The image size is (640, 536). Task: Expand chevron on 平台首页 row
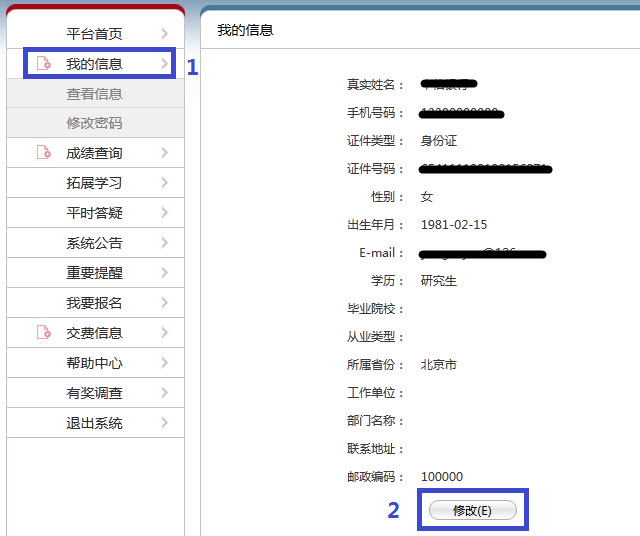(164, 33)
